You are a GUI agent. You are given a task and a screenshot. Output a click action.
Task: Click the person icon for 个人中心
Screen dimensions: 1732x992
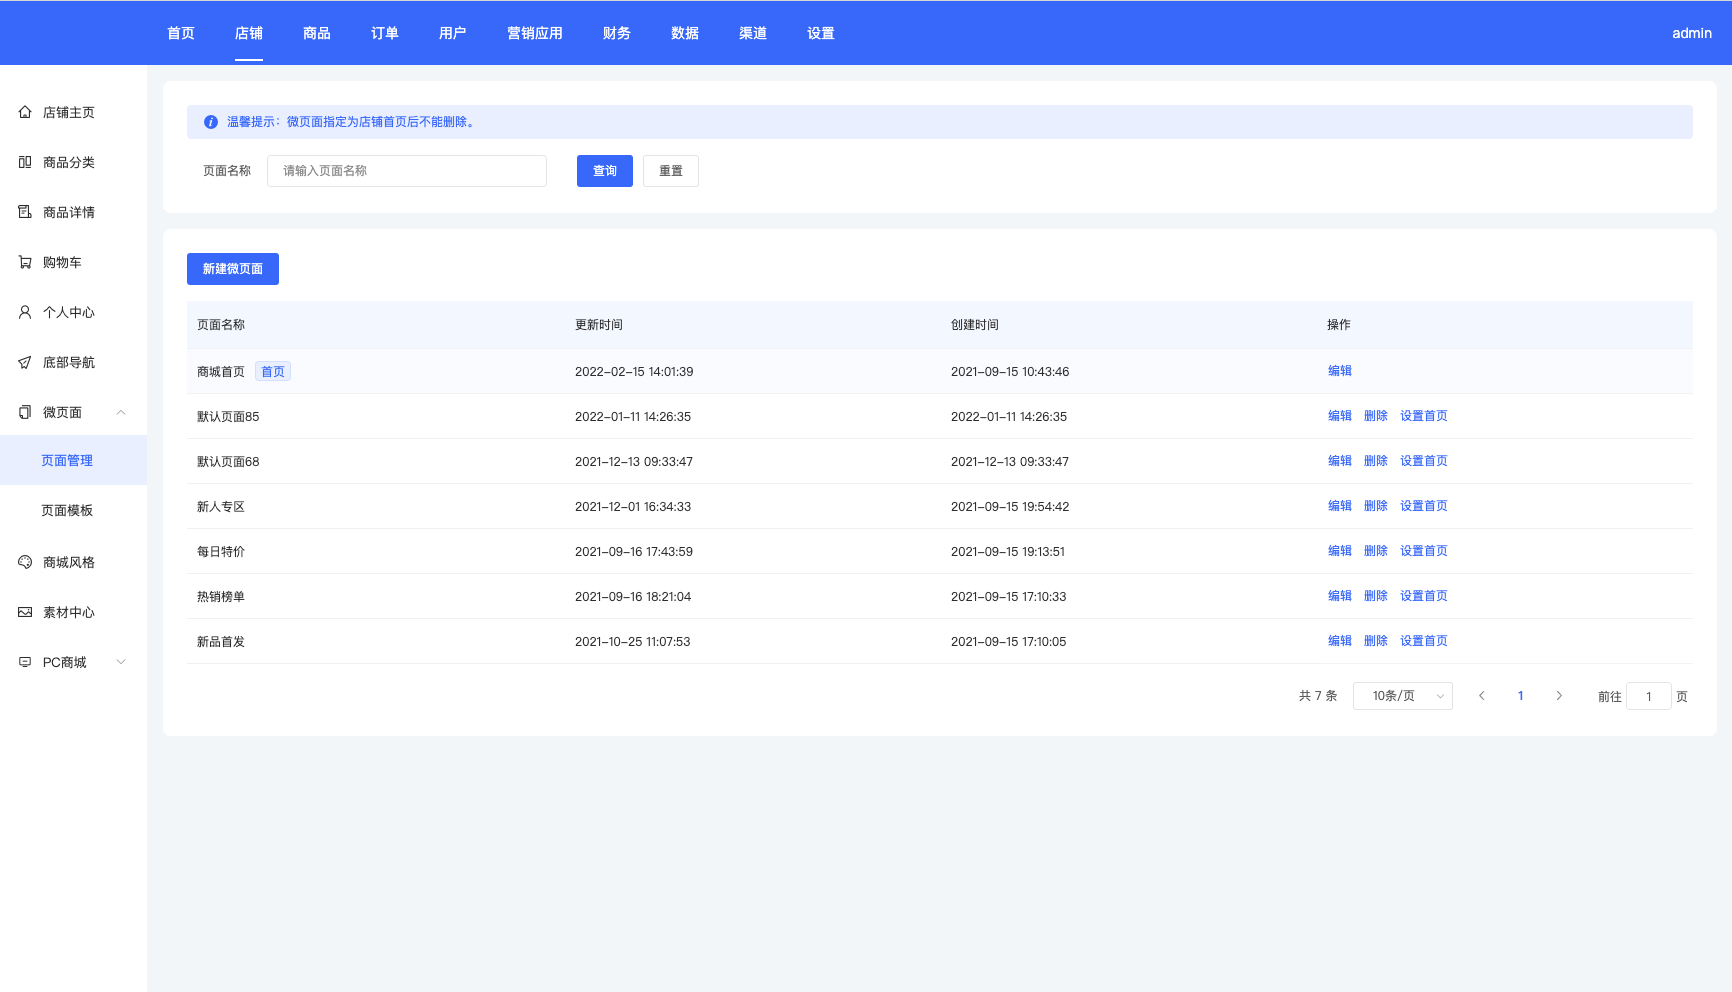click(x=25, y=312)
